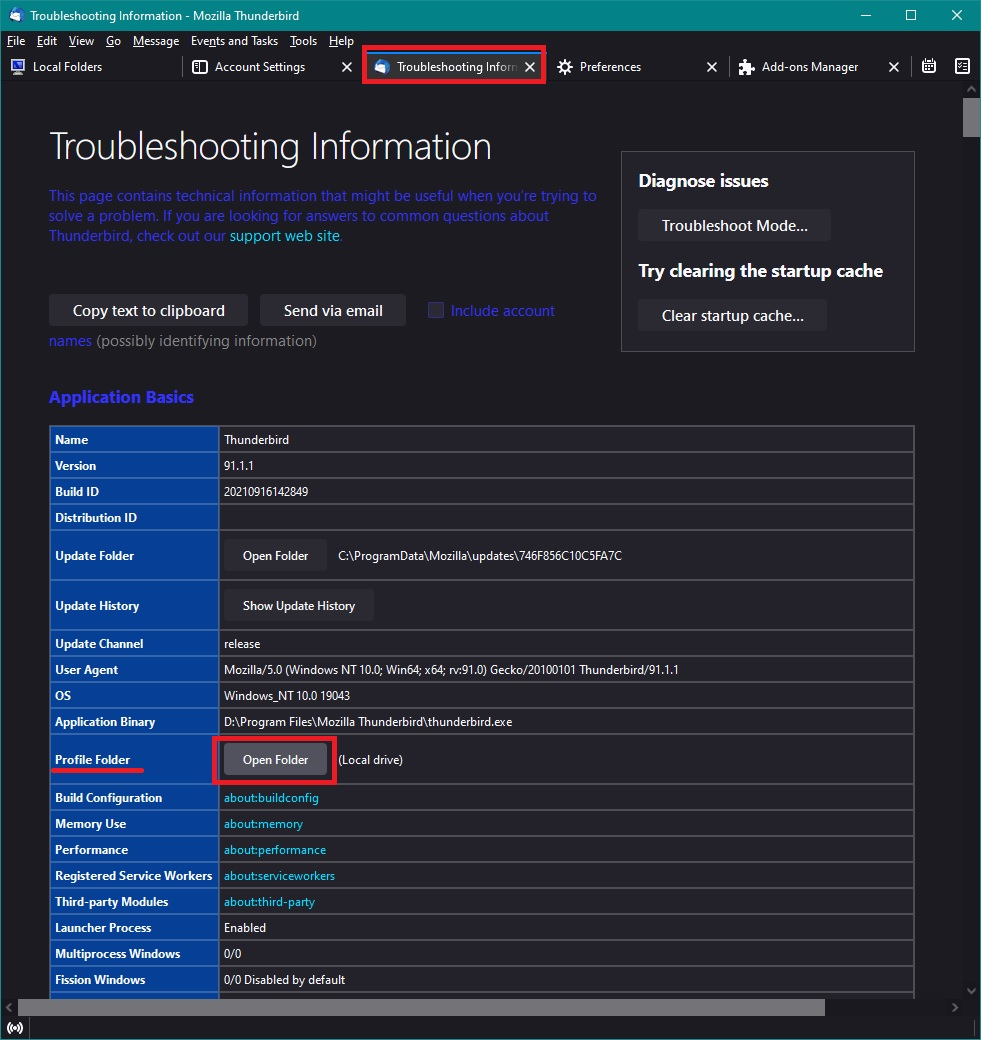Close the Account Settings tab
The image size is (981, 1040).
tap(347, 67)
